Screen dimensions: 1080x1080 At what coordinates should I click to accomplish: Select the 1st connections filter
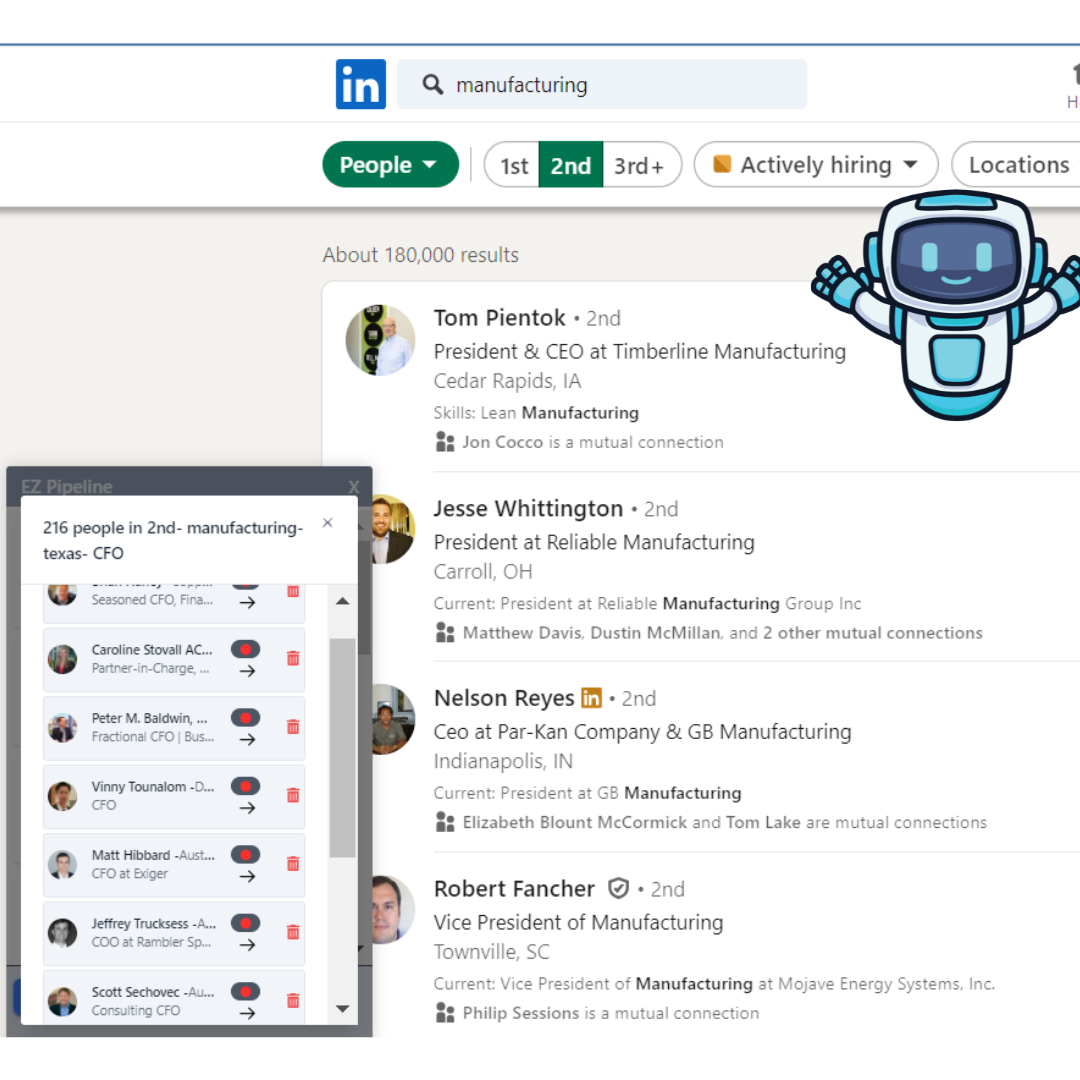(x=513, y=165)
